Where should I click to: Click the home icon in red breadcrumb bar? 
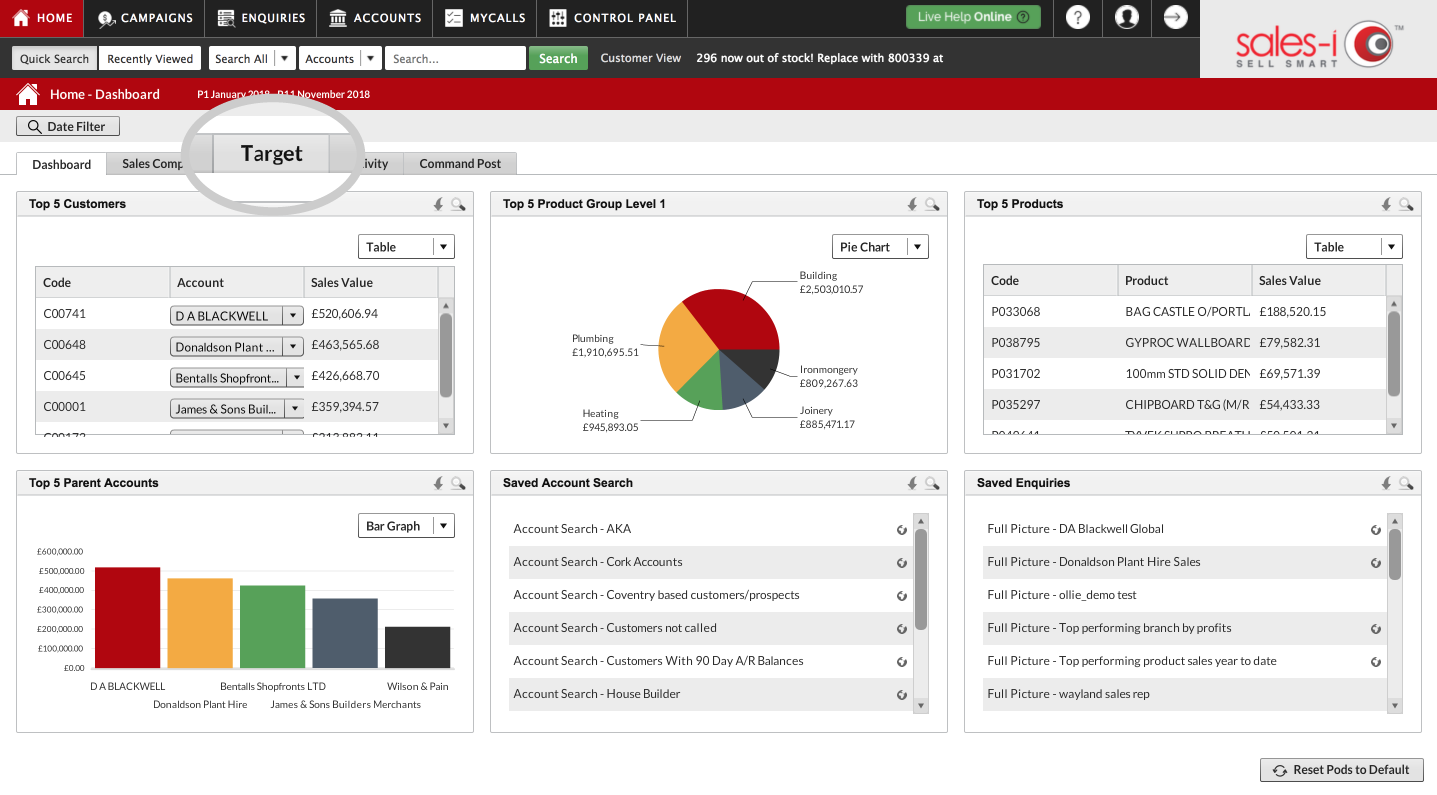tap(28, 94)
